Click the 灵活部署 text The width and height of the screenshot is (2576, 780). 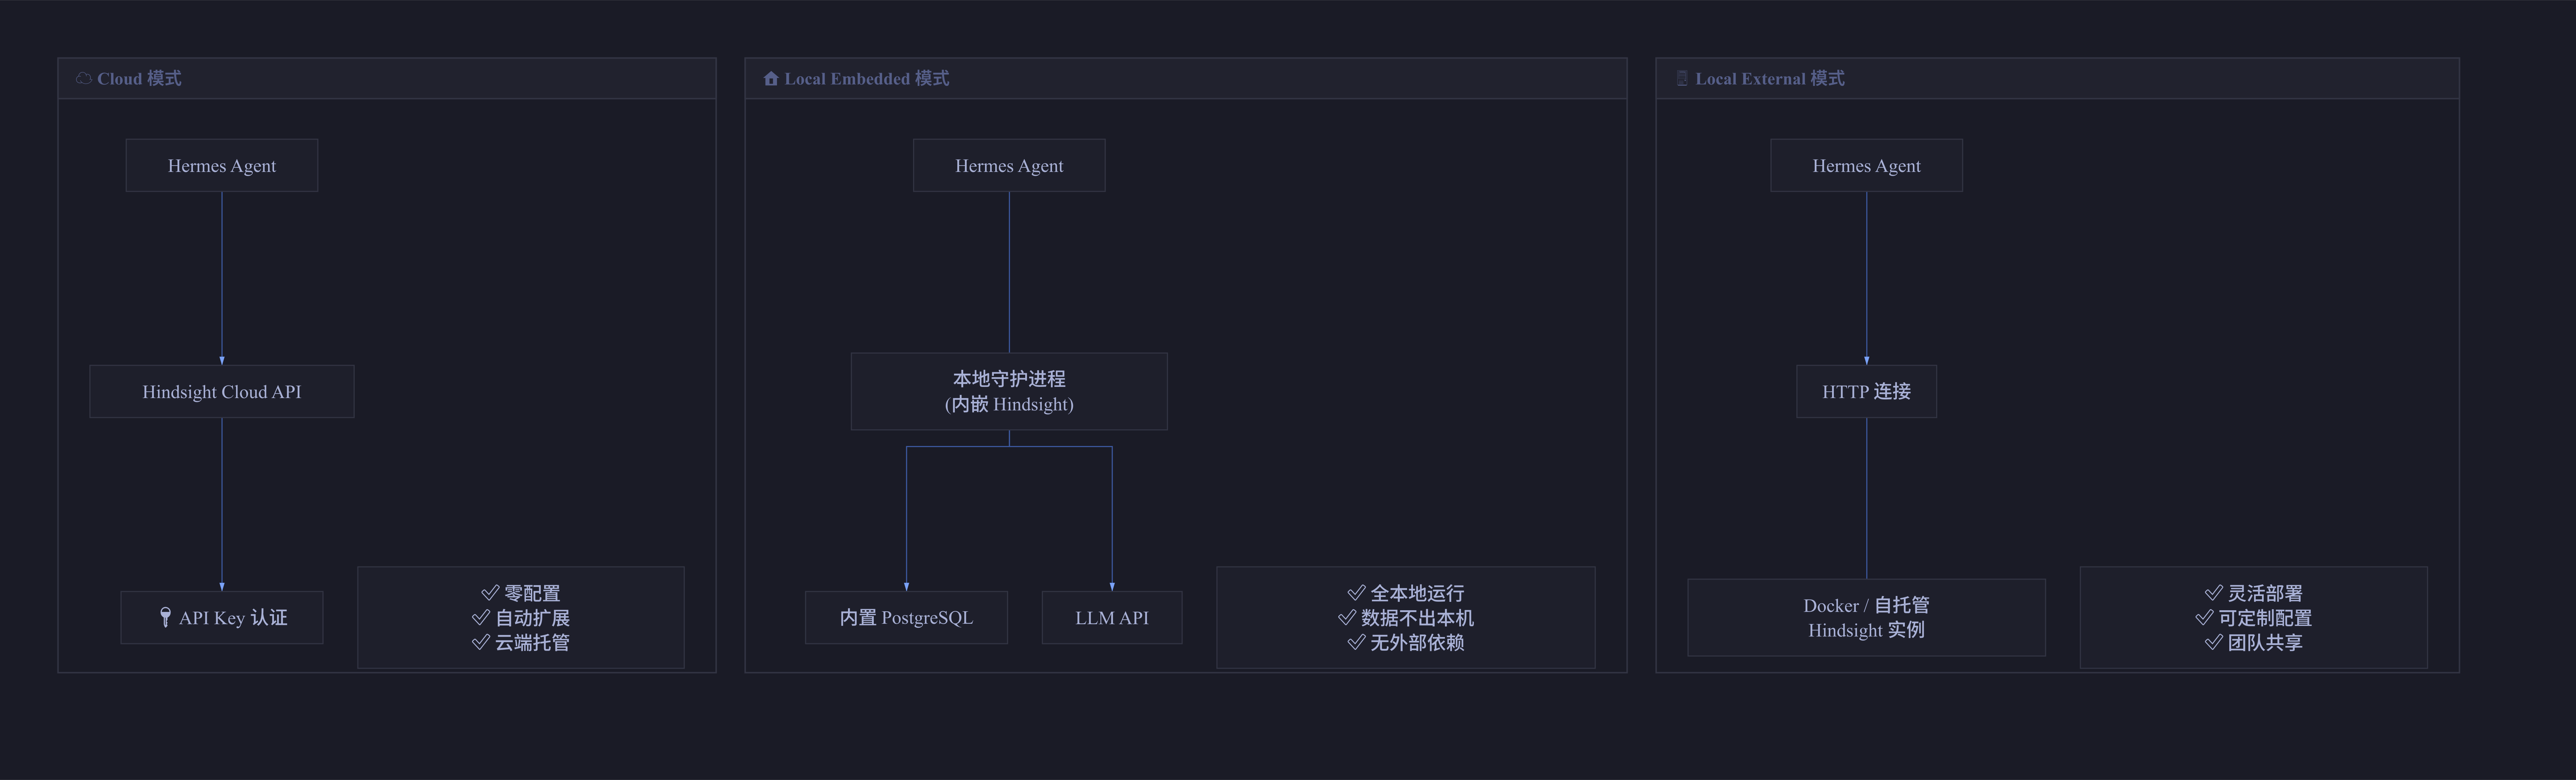pos(2265,593)
